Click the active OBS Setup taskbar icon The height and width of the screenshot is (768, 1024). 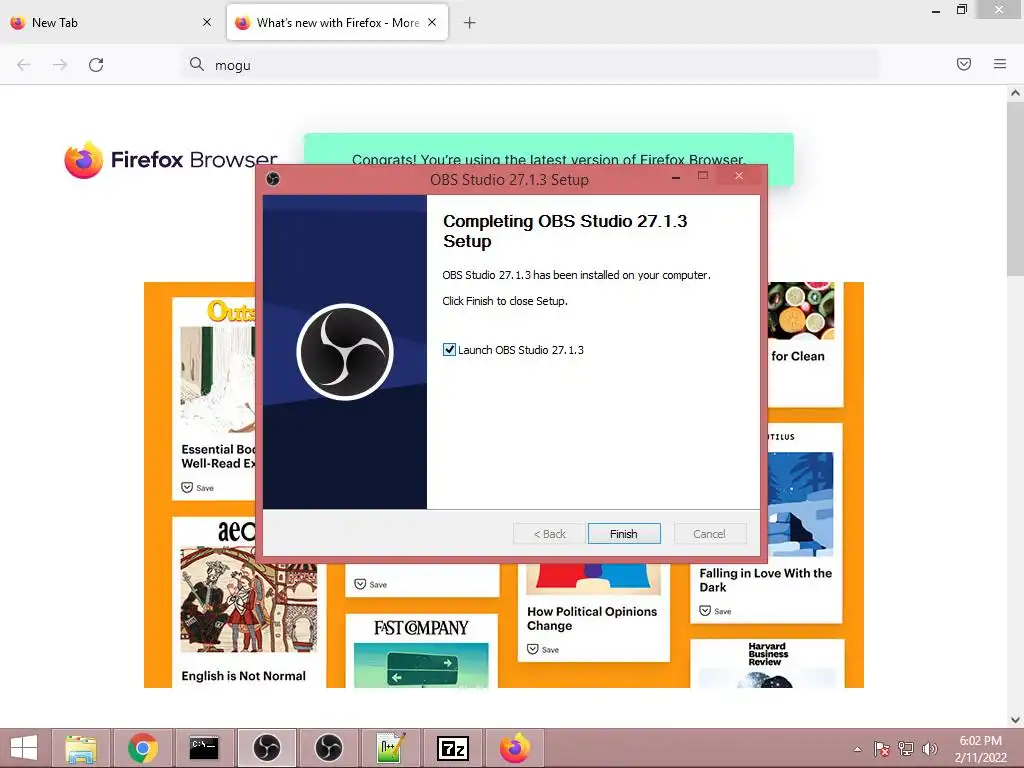266,748
